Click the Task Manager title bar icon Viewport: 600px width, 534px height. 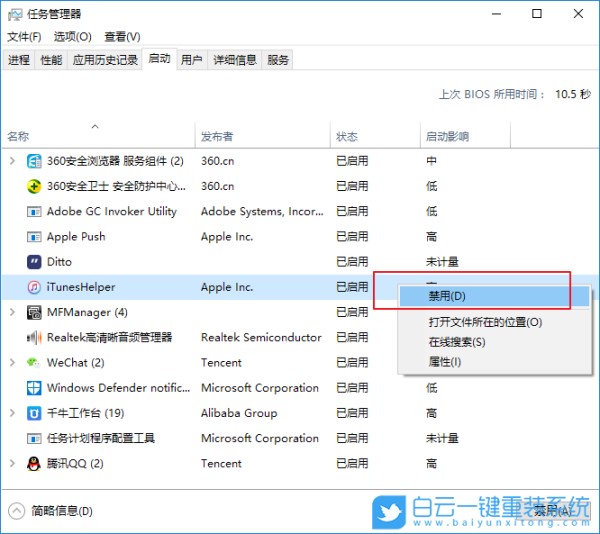point(15,15)
